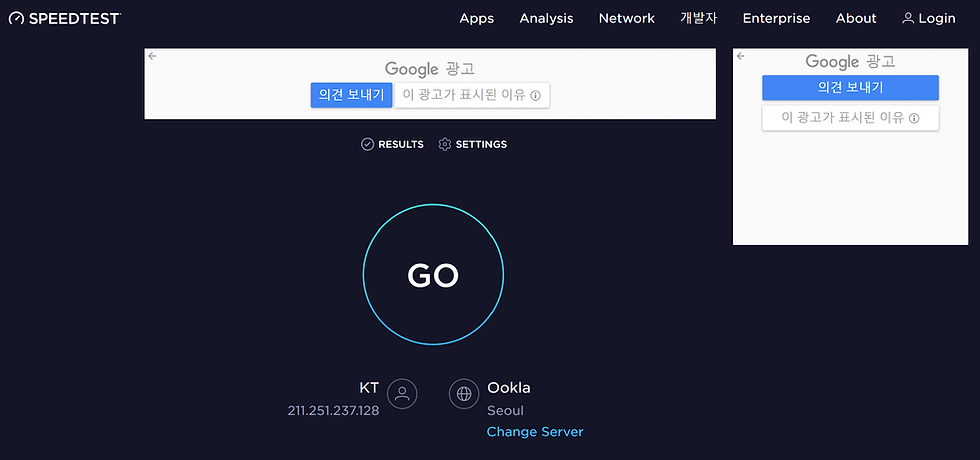This screenshot has width=980, height=460.
Task: Click the Settings gear icon
Action: [x=445, y=144]
